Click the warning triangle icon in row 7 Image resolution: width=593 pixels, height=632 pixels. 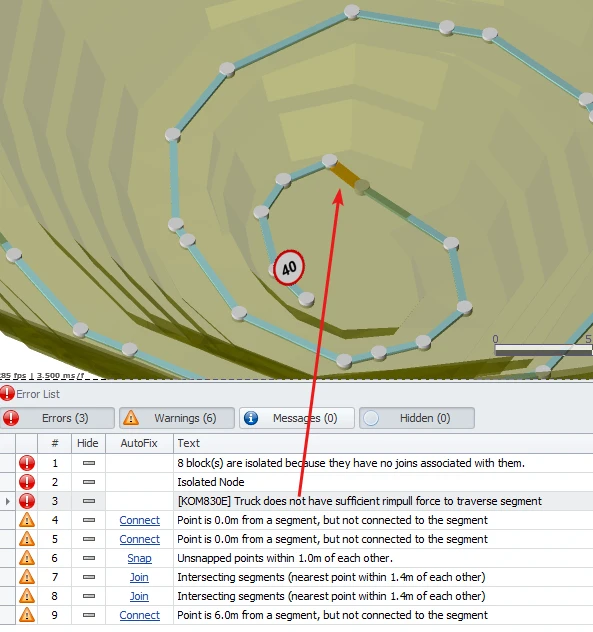click(x=27, y=577)
